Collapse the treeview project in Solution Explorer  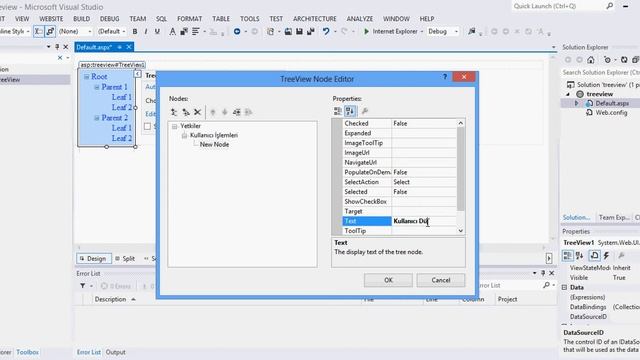(x=568, y=94)
